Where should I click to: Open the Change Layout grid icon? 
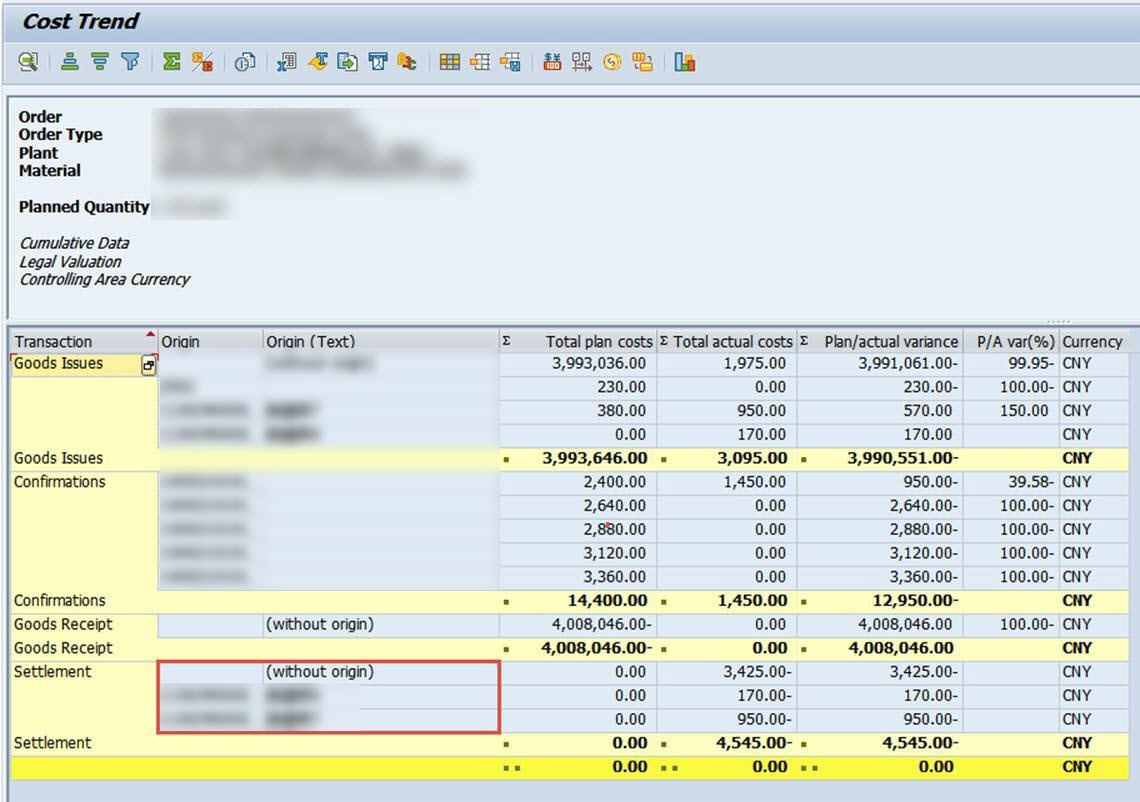pyautogui.click(x=449, y=63)
